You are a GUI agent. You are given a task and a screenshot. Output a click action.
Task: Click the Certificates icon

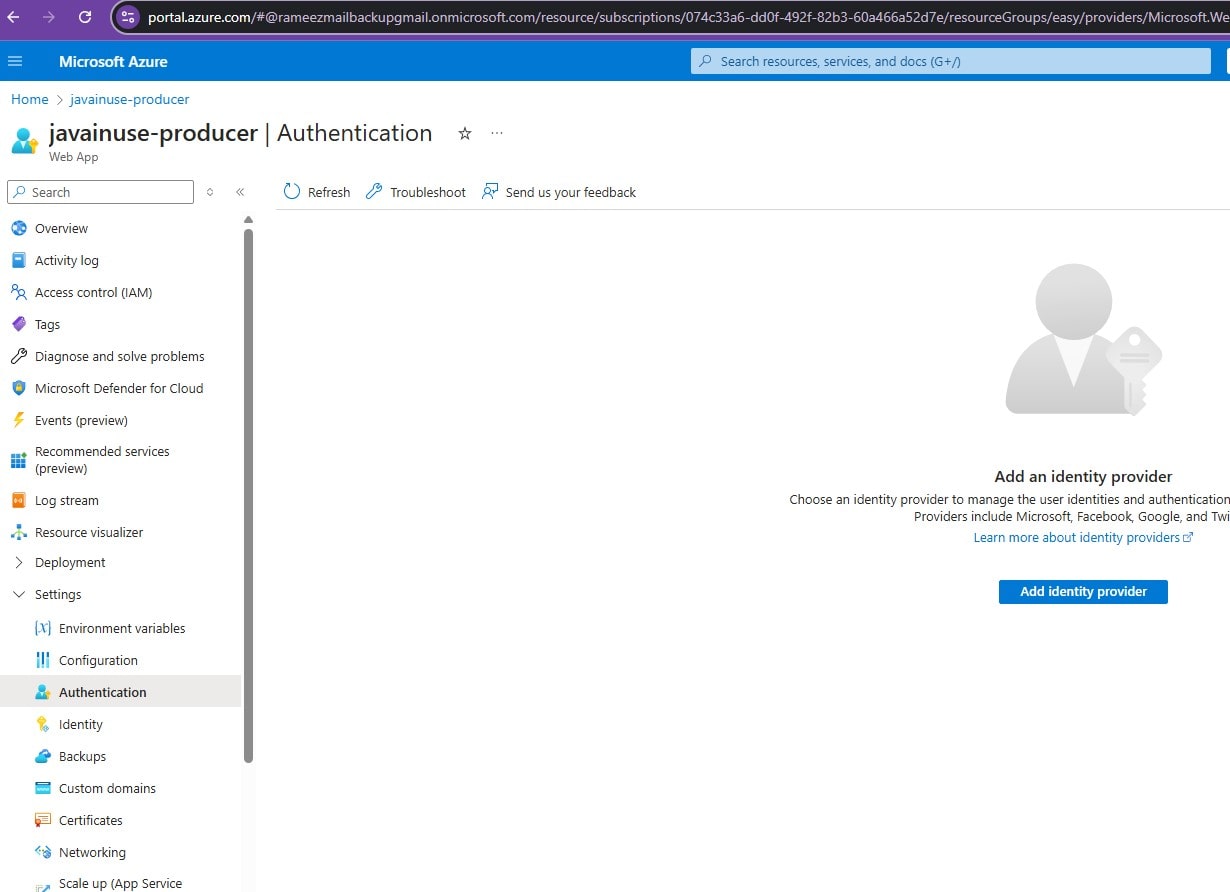(42, 820)
